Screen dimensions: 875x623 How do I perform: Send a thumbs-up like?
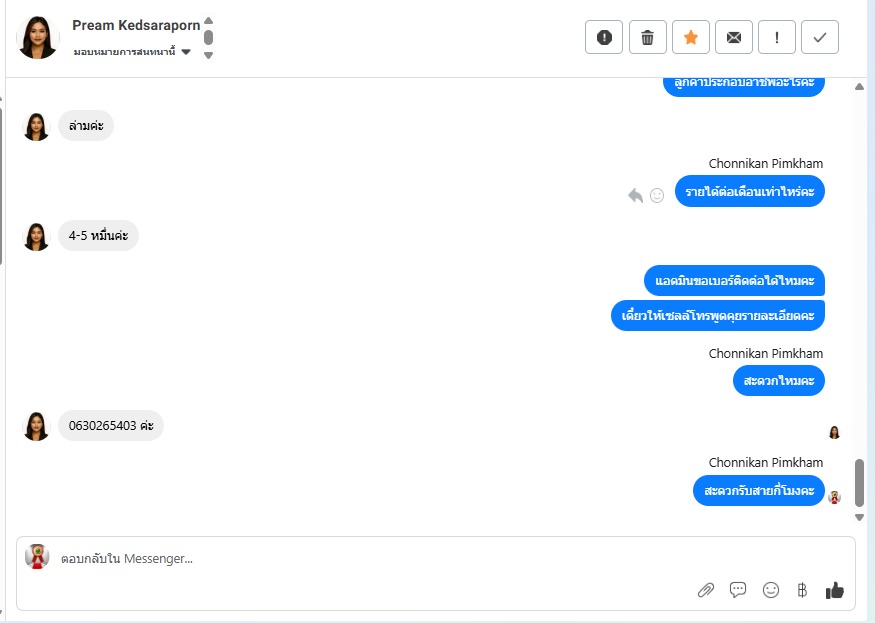835,590
